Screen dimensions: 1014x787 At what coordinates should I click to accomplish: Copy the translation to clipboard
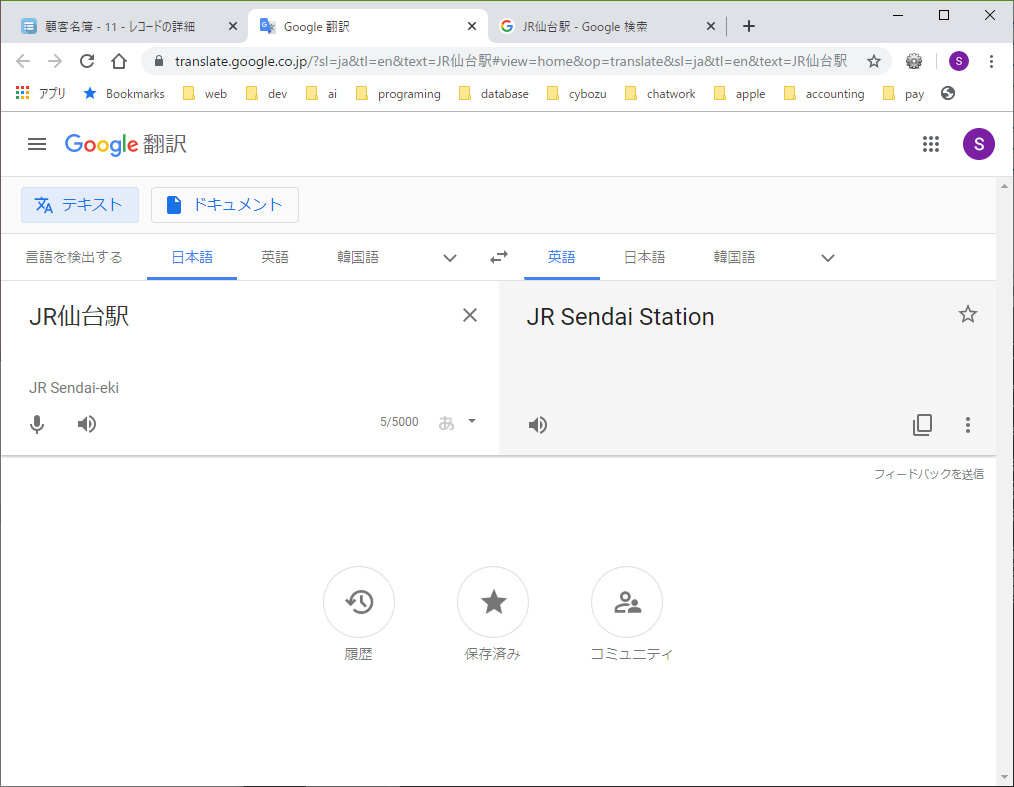click(x=922, y=425)
